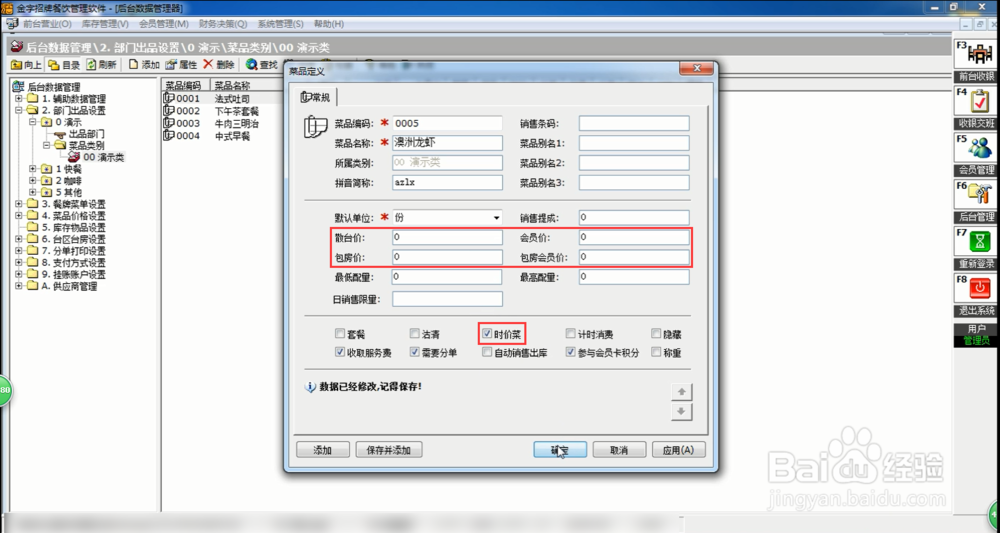Enable the 计时消费 checkbox
The image size is (1000, 533).
(x=571, y=333)
